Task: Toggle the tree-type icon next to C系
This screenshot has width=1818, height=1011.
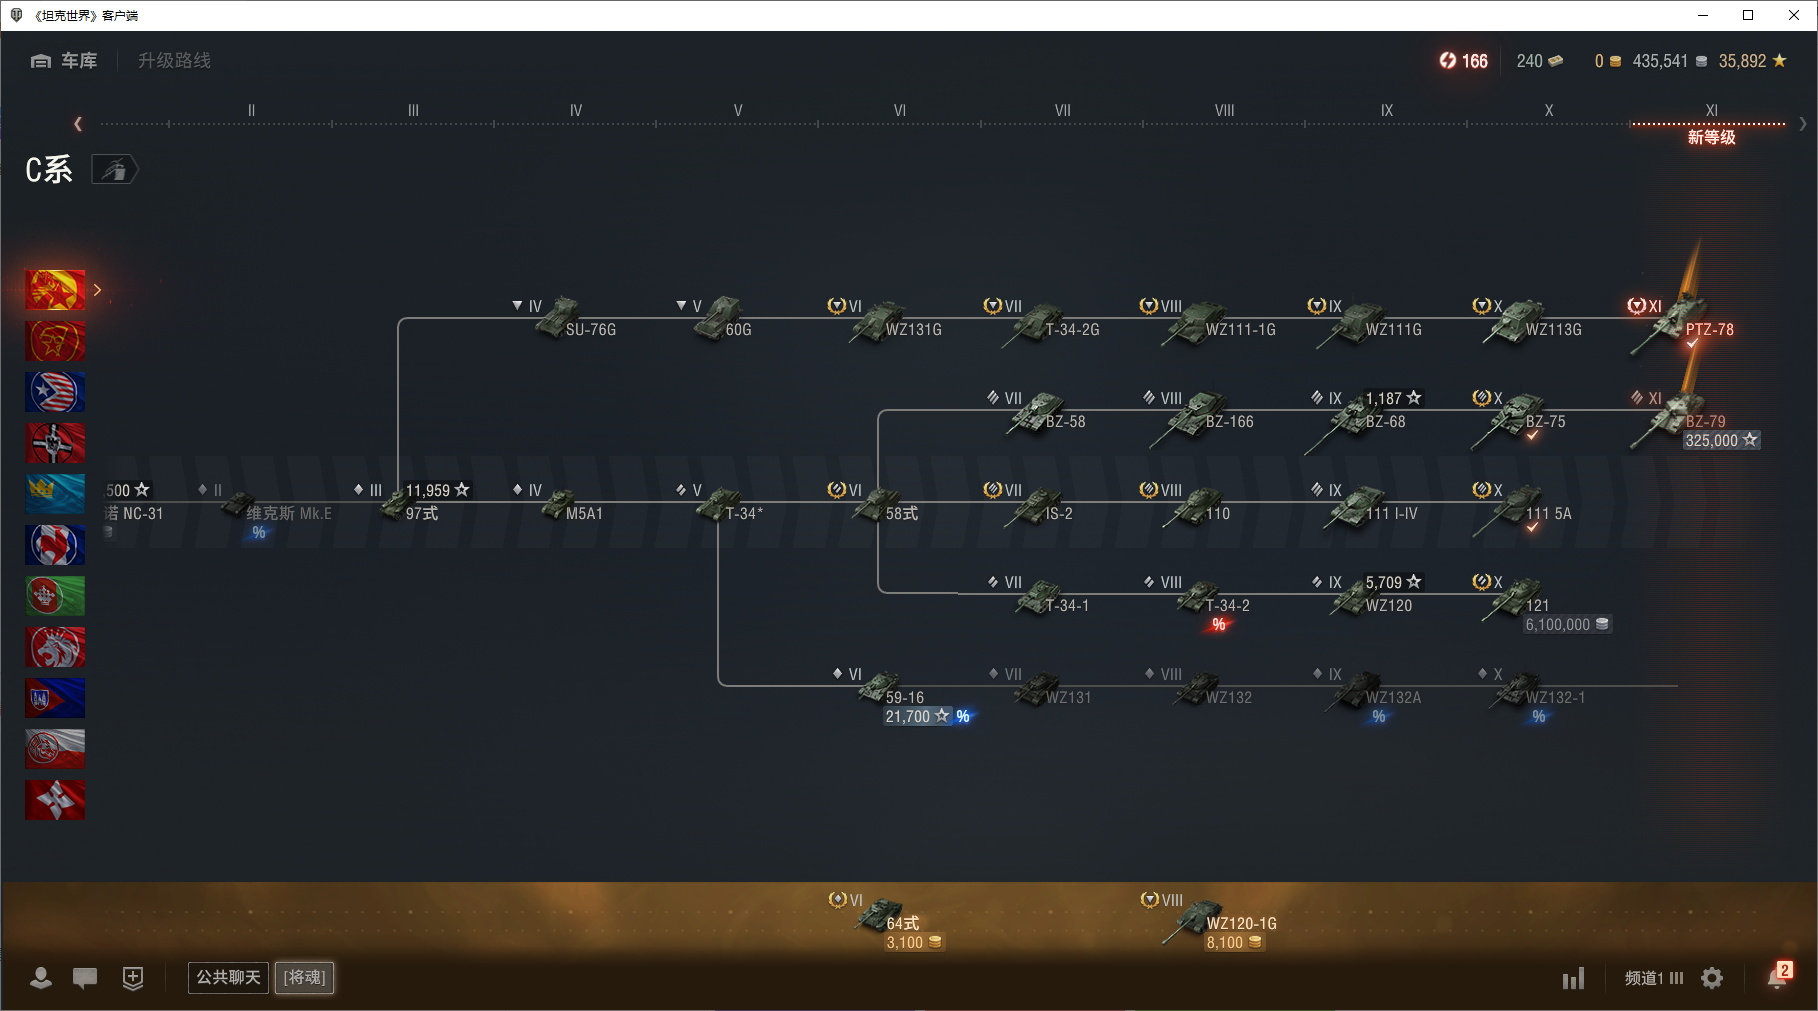Action: 115,170
